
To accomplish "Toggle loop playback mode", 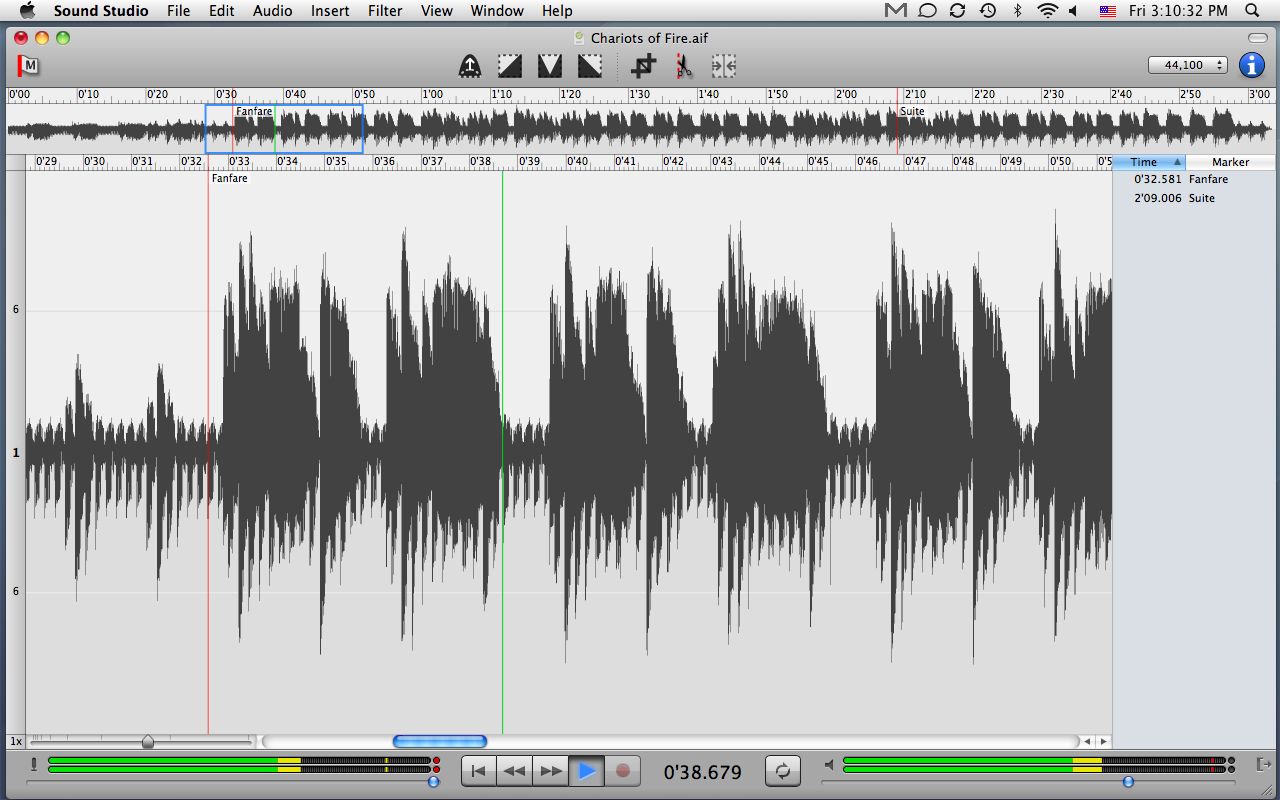I will point(785,770).
